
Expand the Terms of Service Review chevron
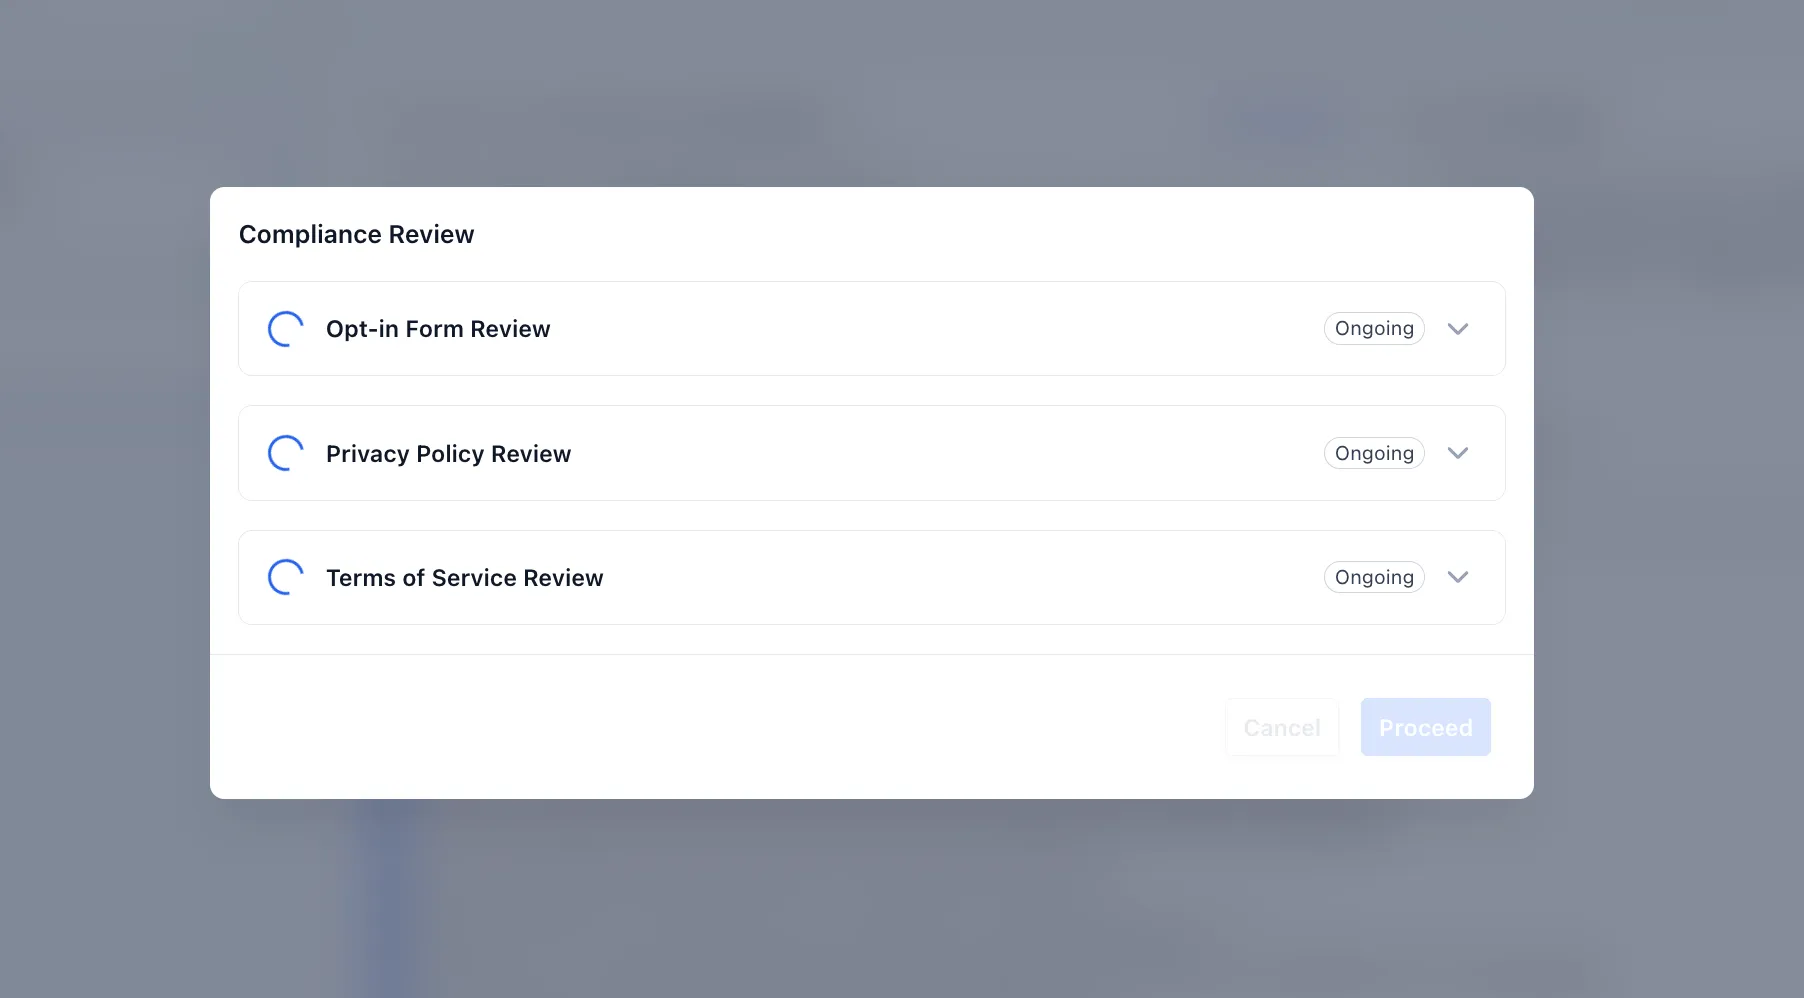1457,577
